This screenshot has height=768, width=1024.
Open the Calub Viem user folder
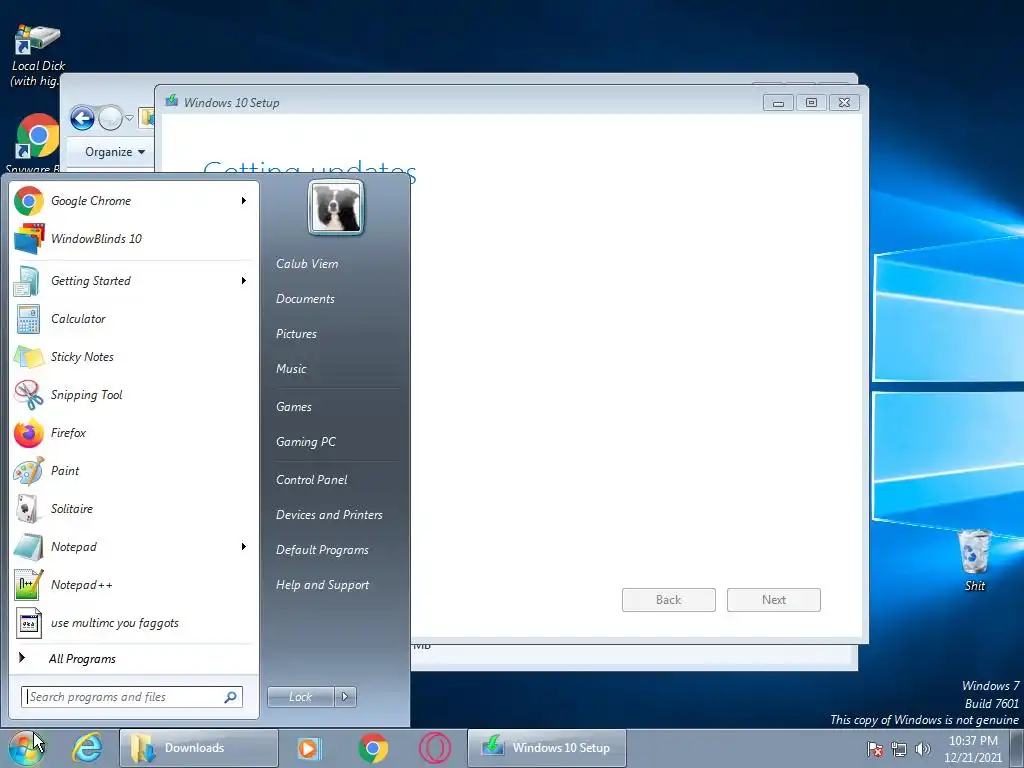pyautogui.click(x=307, y=264)
